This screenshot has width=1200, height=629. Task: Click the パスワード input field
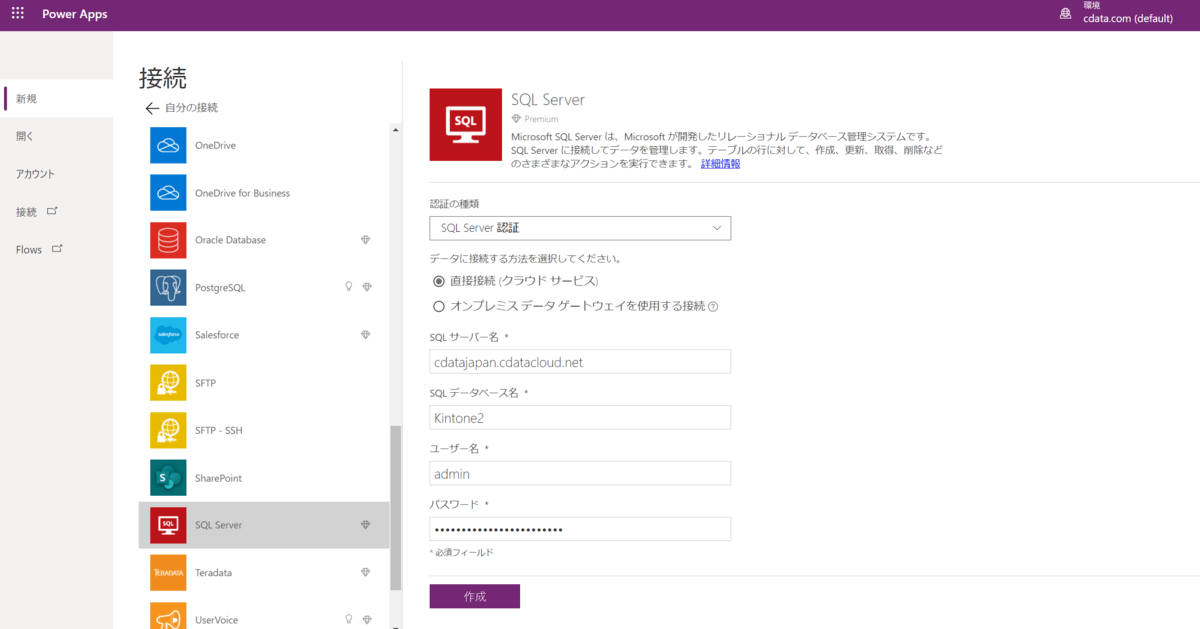coord(580,529)
